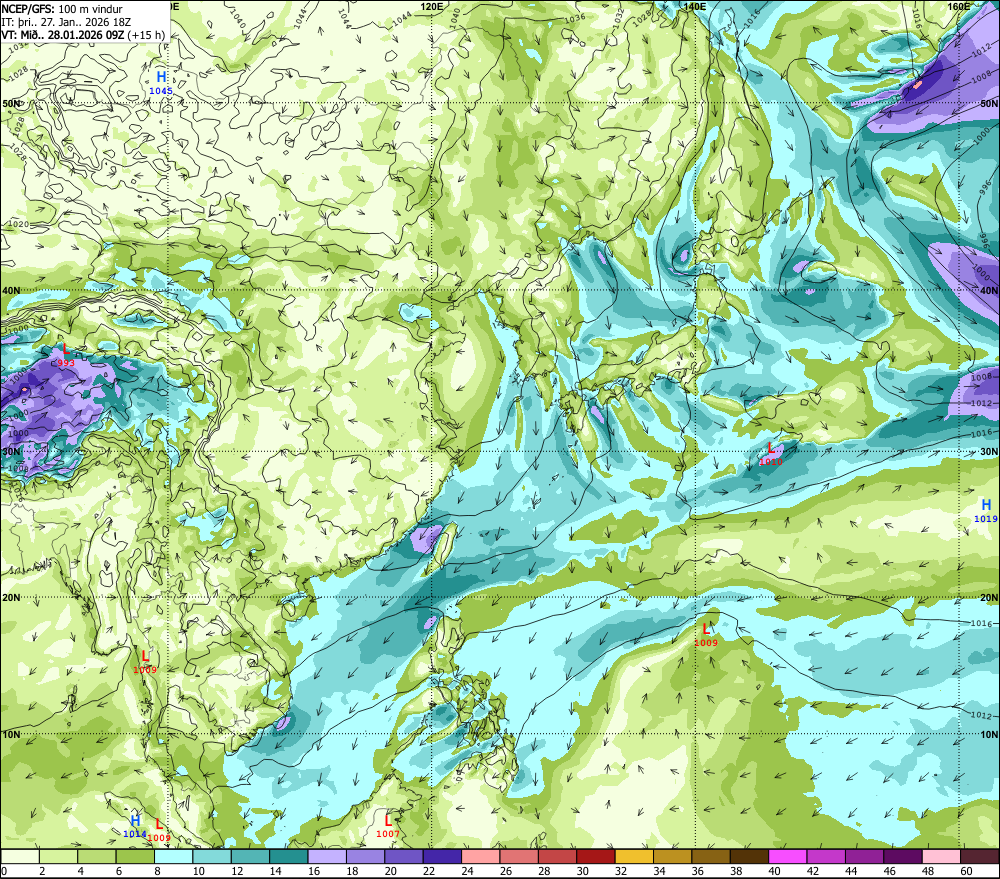
Task: Select the pale cyan 8–10 legend swatch
Action: coord(173,856)
